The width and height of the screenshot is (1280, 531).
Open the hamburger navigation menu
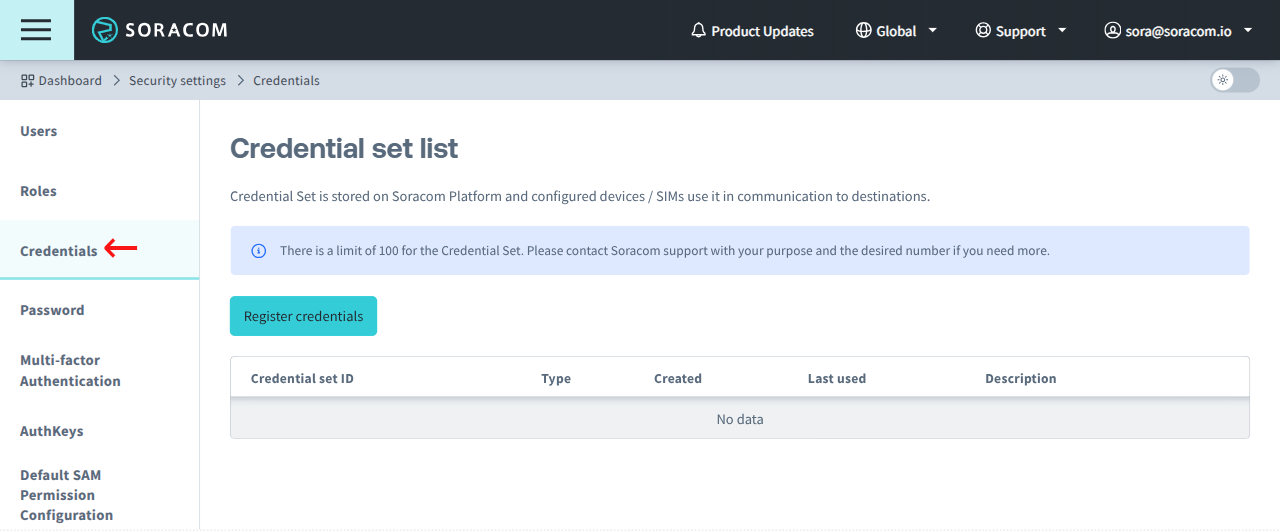coord(36,30)
